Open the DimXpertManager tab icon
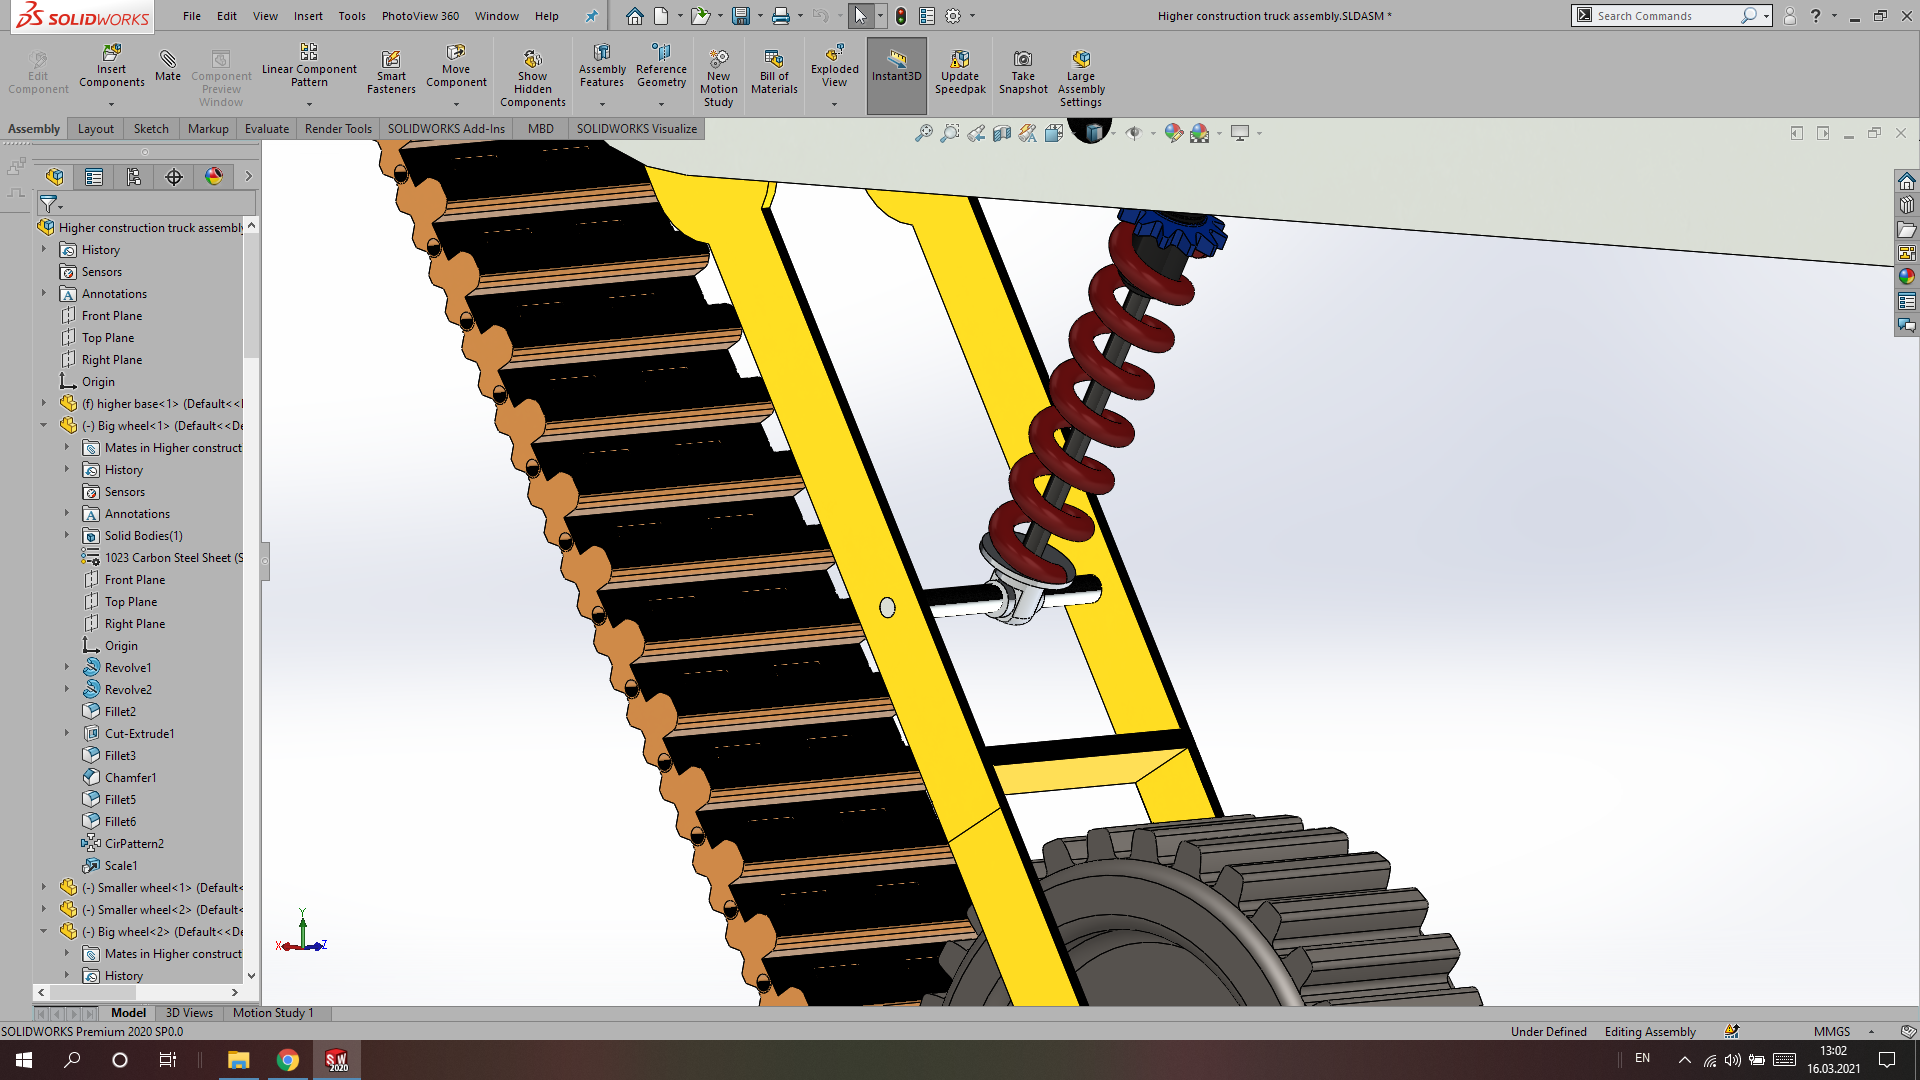The image size is (1920, 1080). click(x=174, y=177)
